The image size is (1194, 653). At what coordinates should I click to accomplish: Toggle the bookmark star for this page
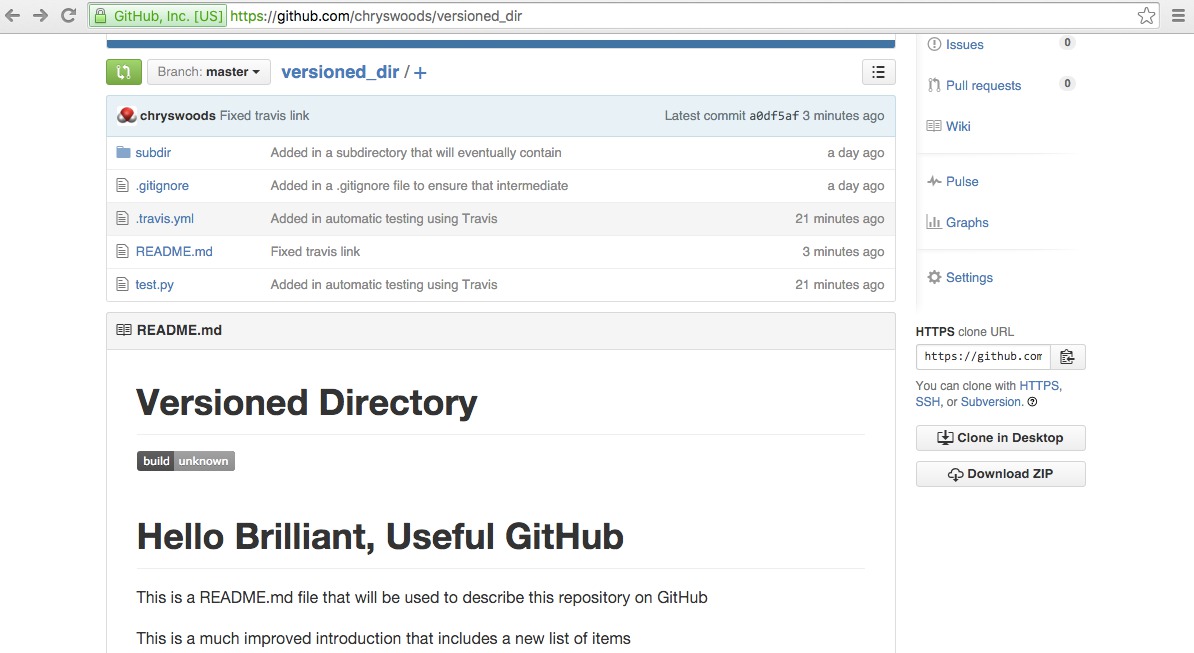coord(1146,15)
